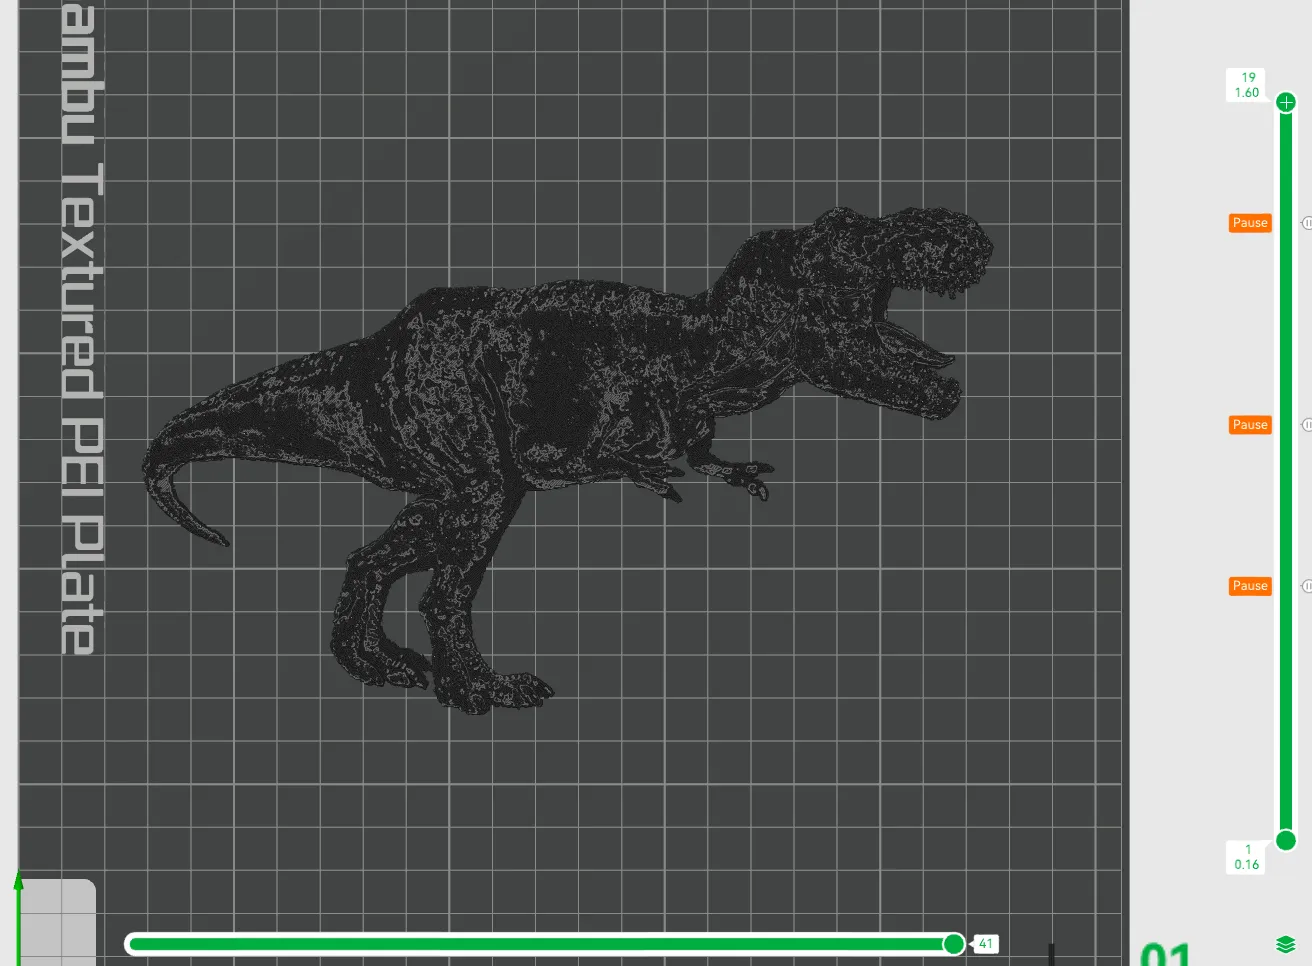
Task: Select the Pause marker nearest layer 19
Action: click(x=1250, y=223)
